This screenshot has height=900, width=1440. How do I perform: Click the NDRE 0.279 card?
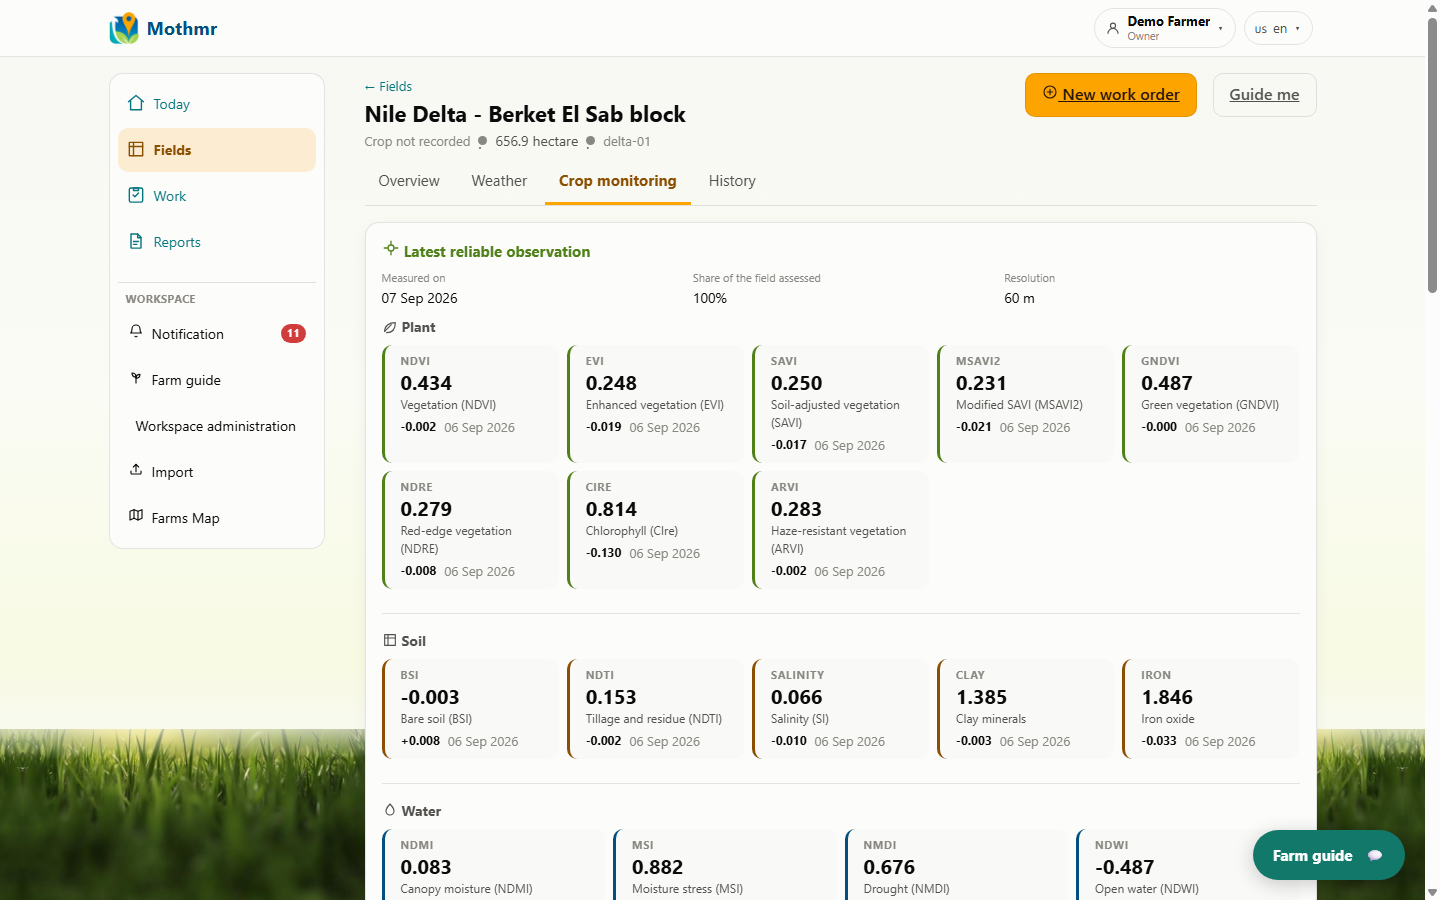point(470,530)
